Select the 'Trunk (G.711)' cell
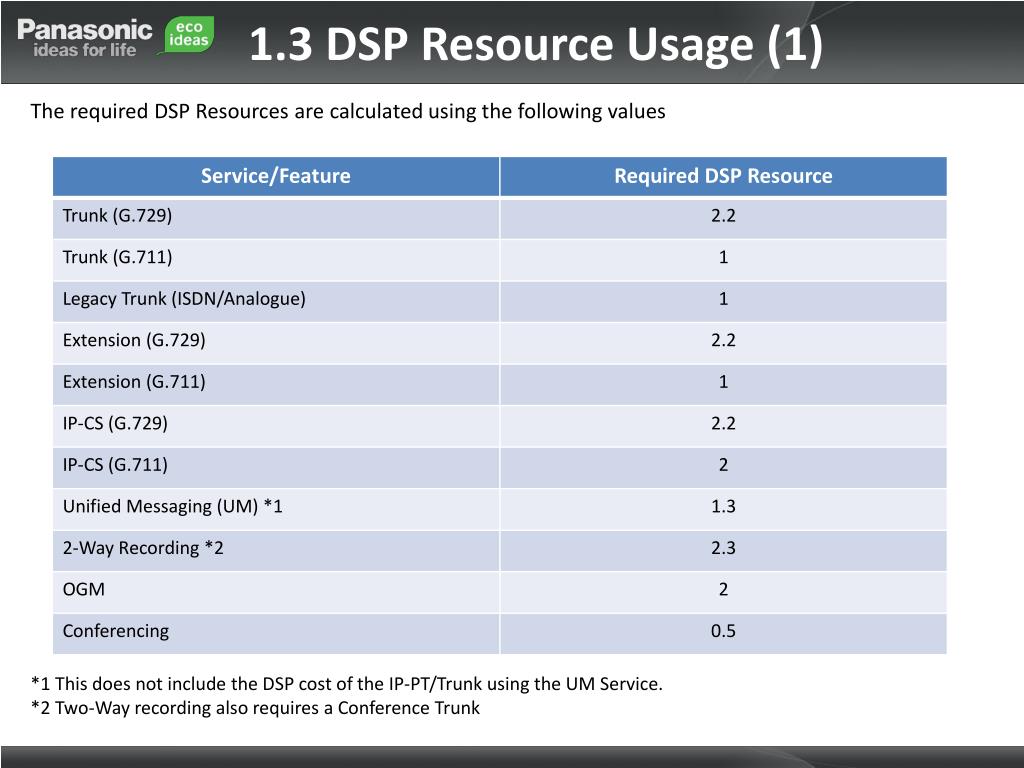Screen dimensions: 1024x768 (276, 259)
